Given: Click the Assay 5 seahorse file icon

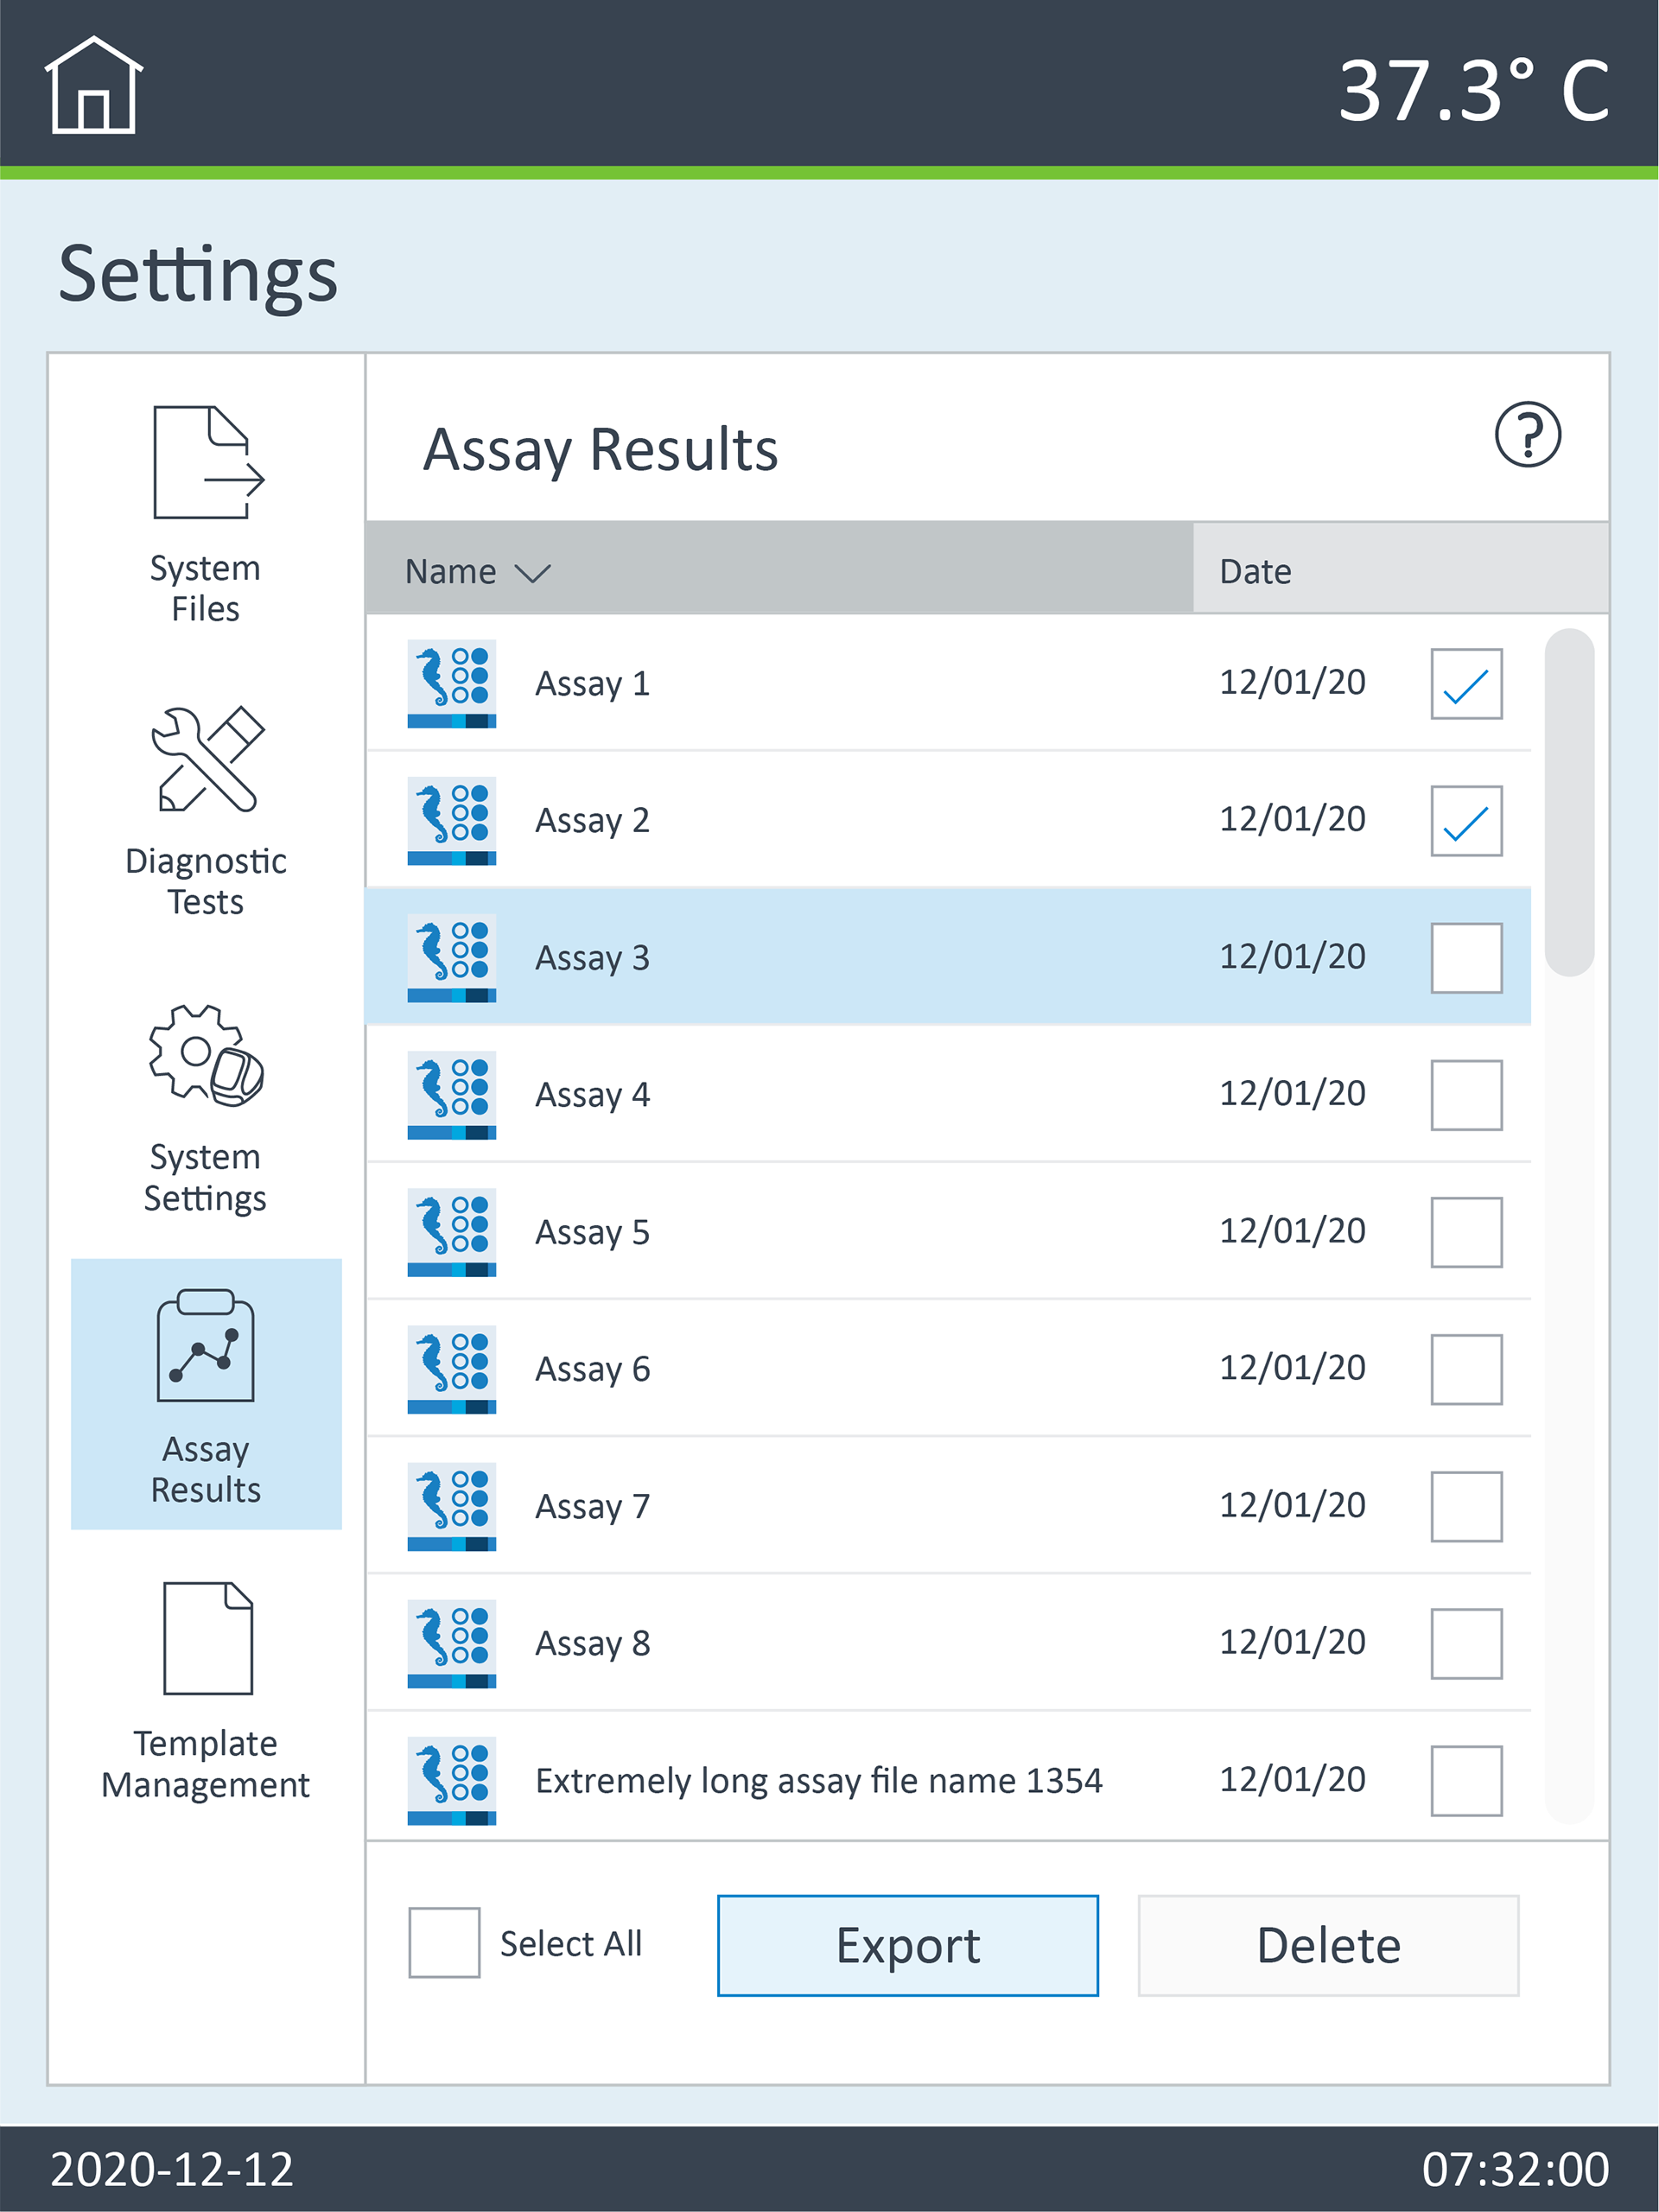Looking at the screenshot, I should coord(452,1232).
